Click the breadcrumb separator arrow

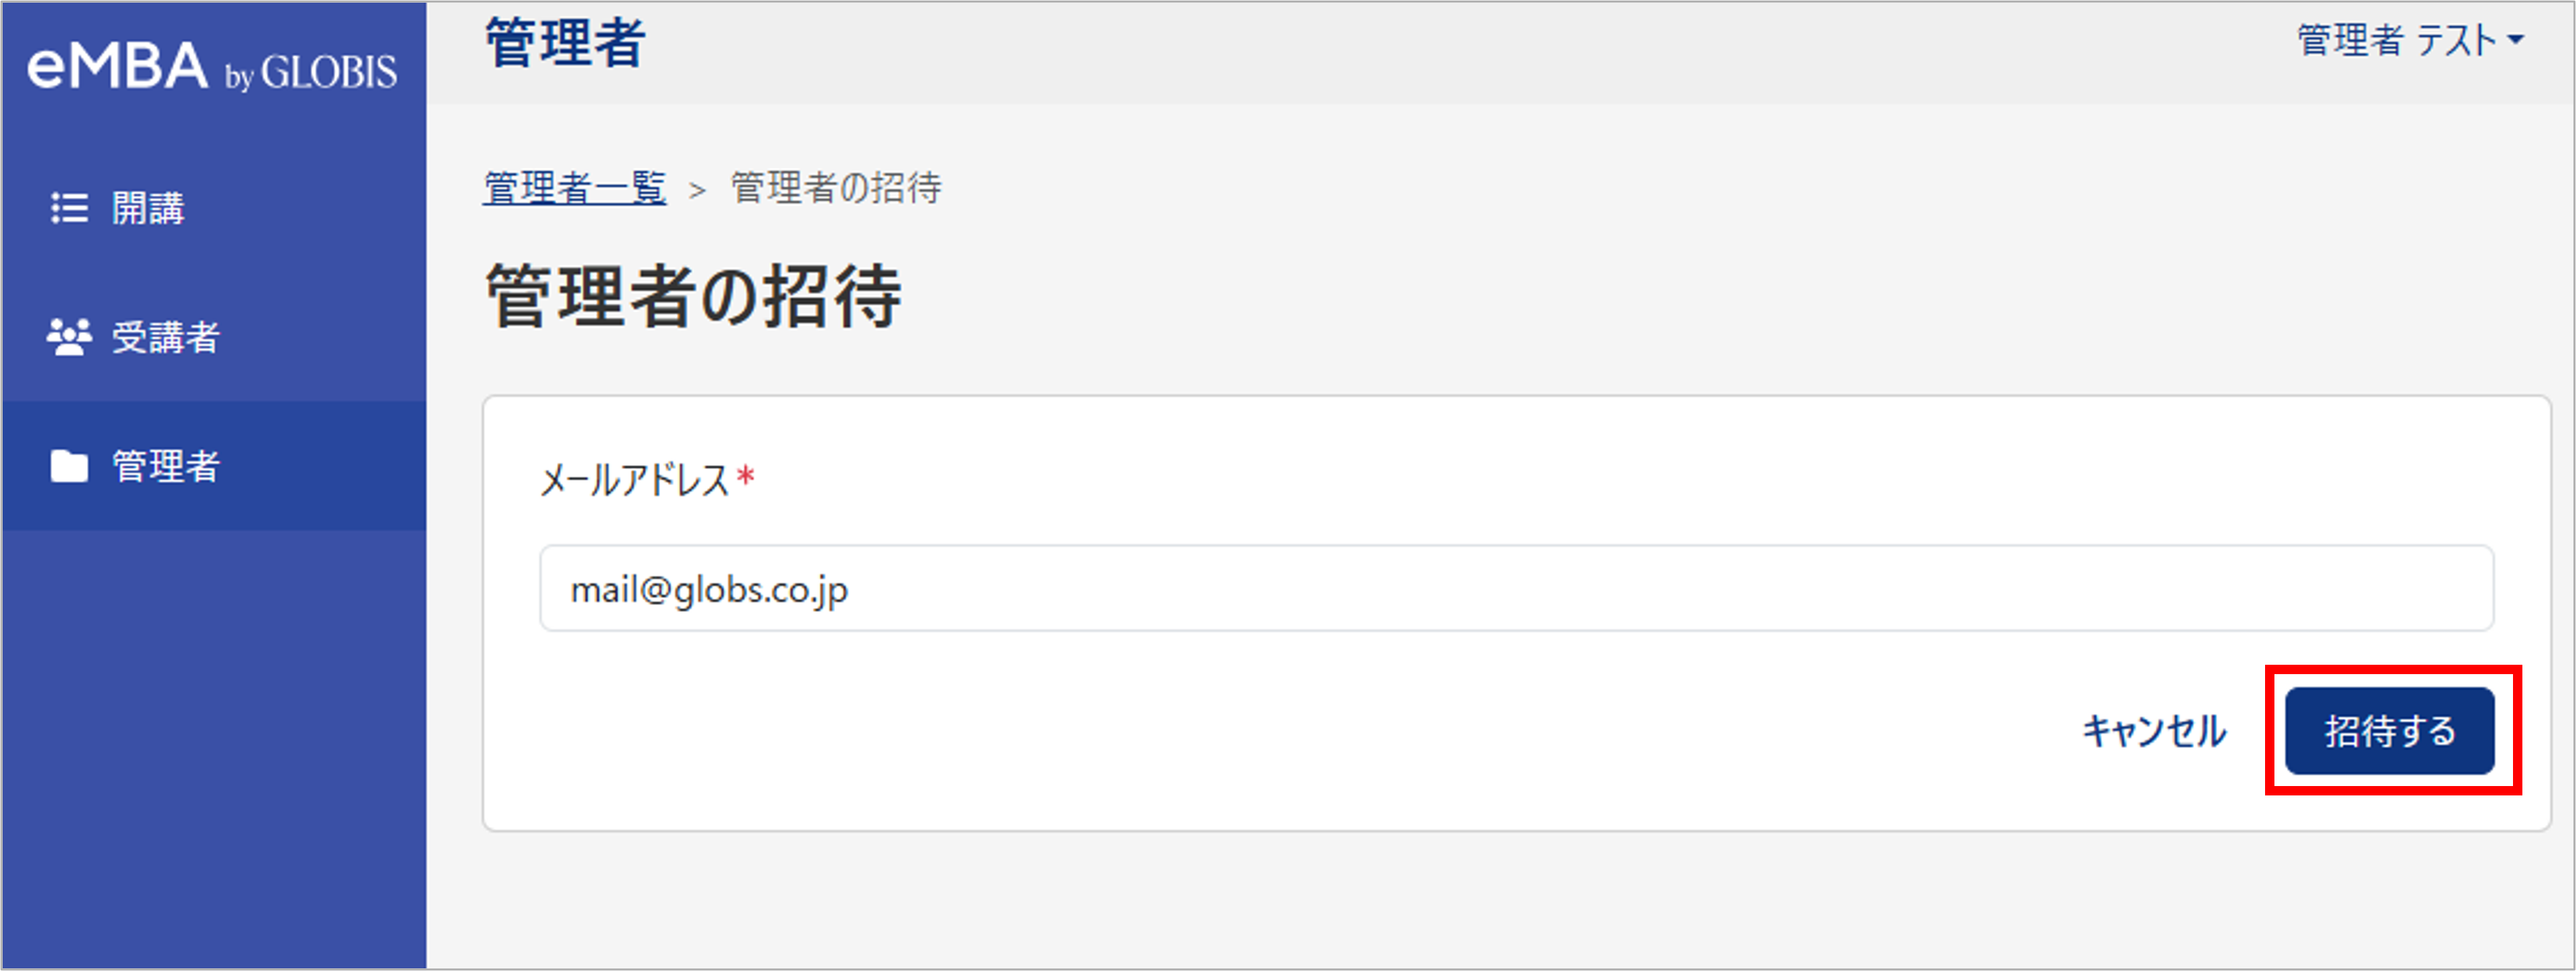click(697, 190)
